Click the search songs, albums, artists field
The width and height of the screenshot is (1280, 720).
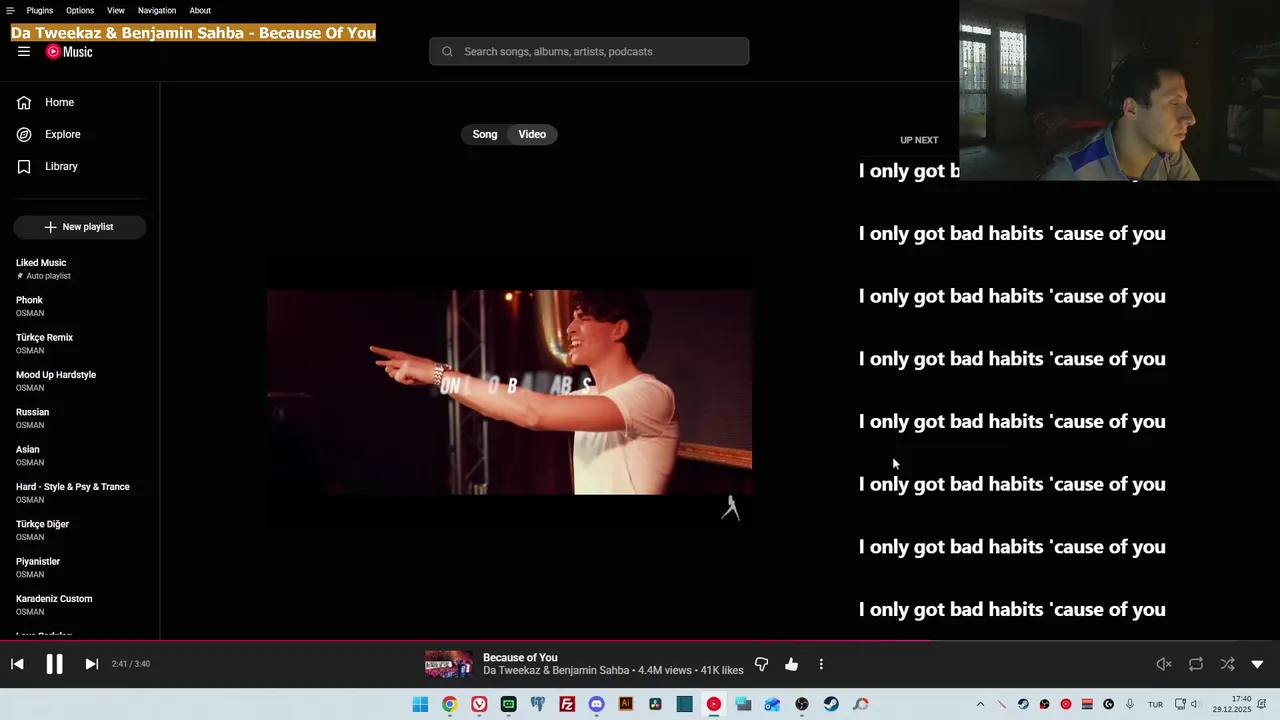tap(589, 51)
